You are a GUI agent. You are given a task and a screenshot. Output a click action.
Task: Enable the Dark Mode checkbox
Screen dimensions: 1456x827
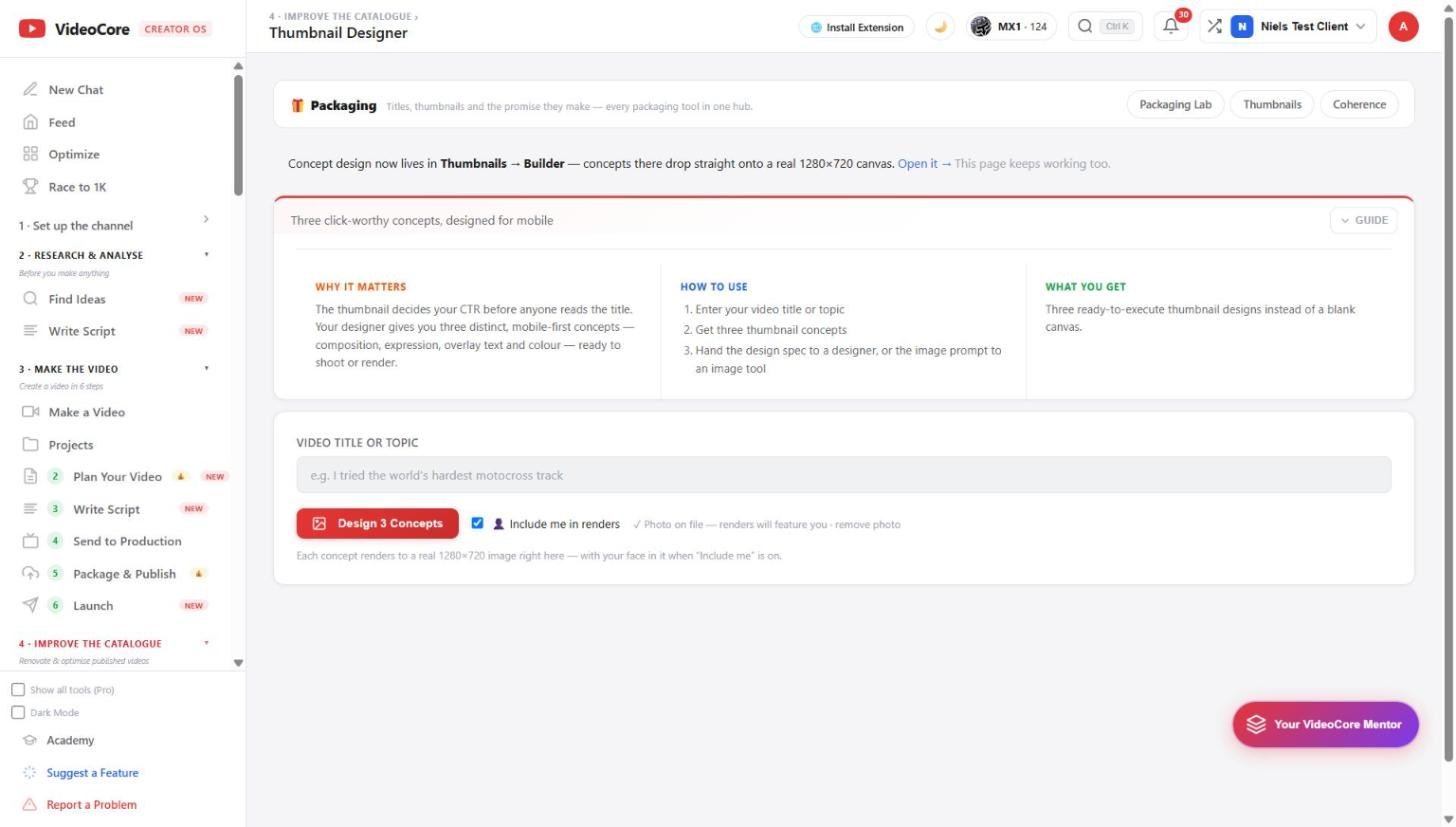(x=18, y=712)
